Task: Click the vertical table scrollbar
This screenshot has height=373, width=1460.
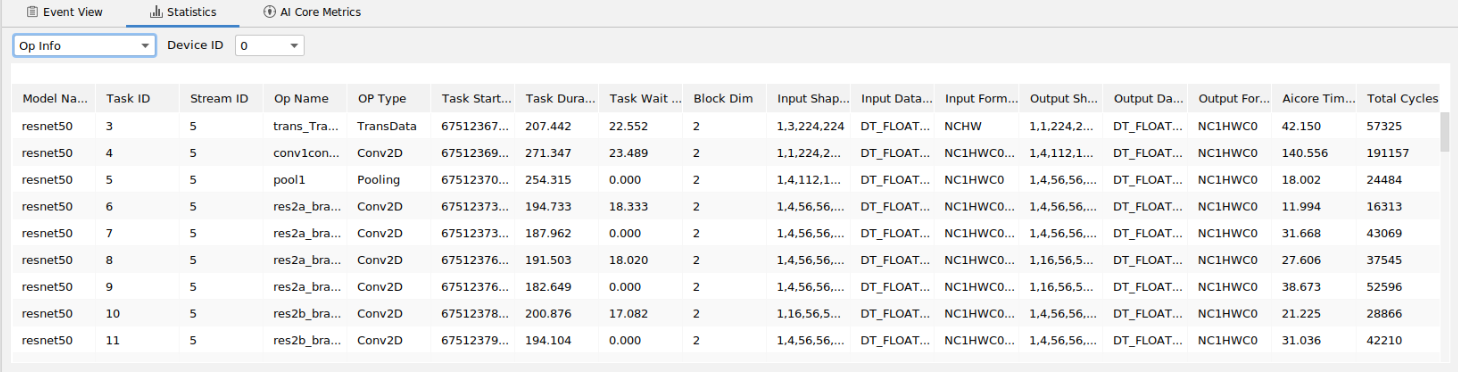Action: pyautogui.click(x=1445, y=131)
